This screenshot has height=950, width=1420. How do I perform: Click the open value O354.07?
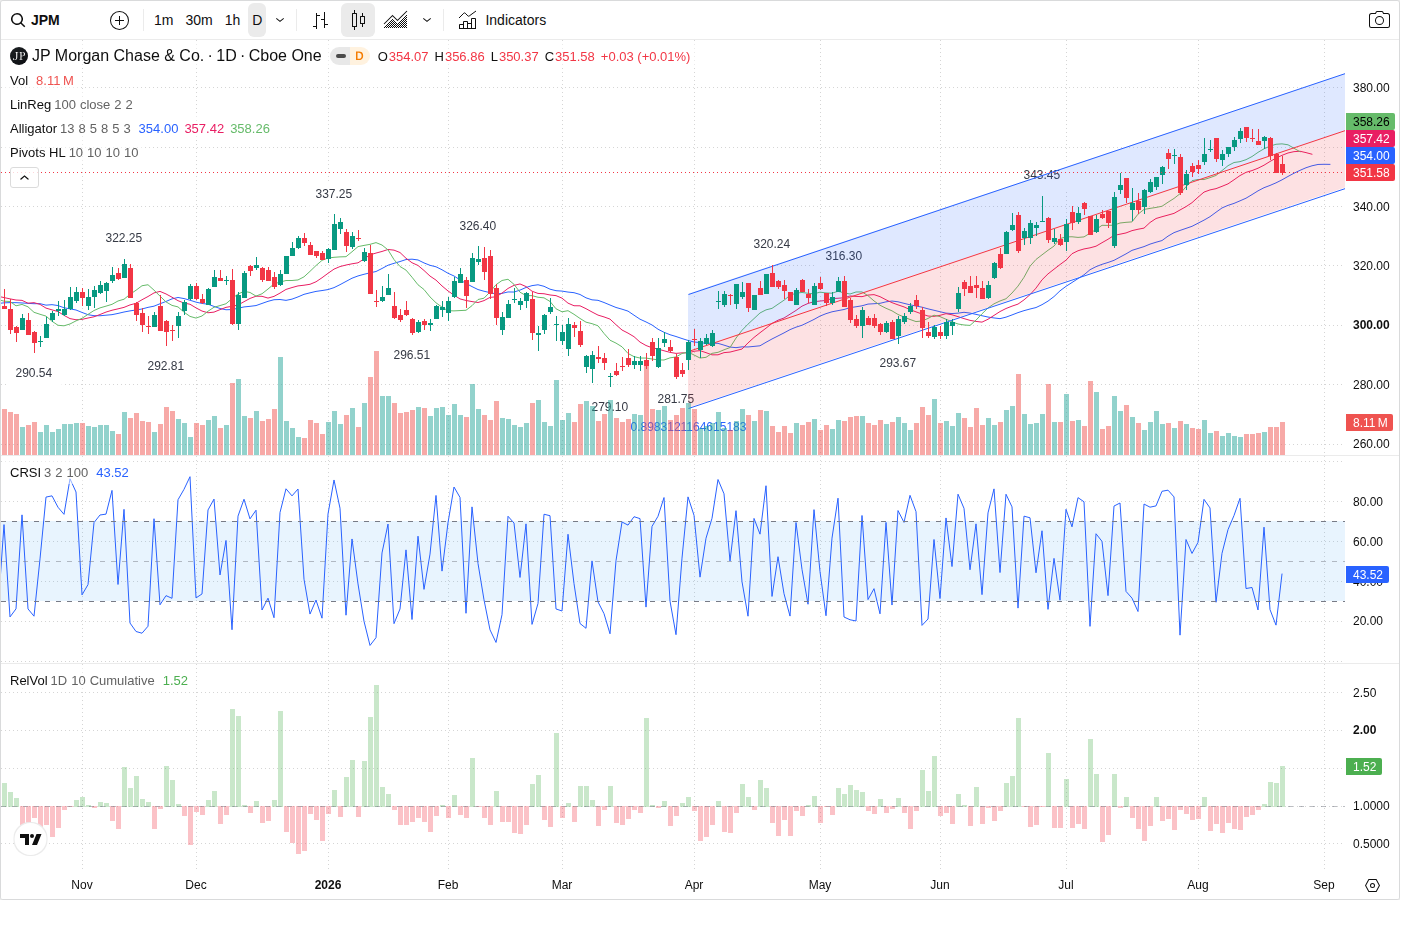click(403, 57)
